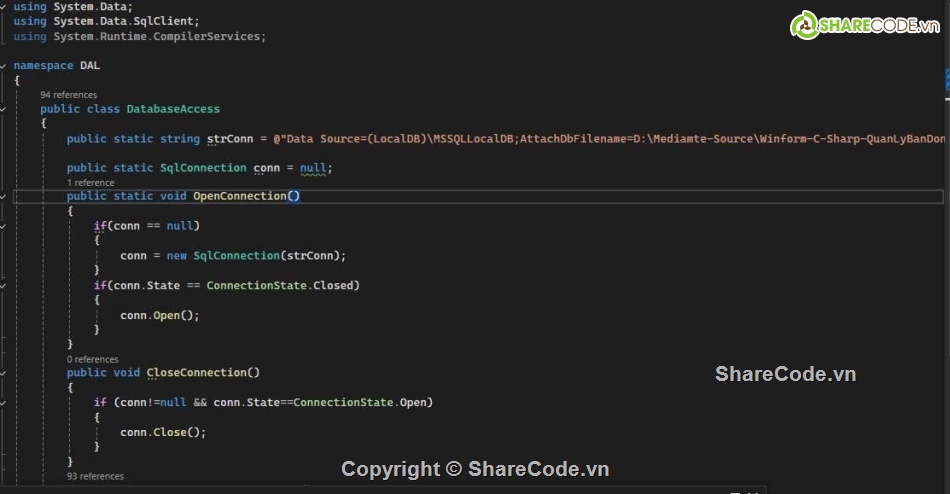Click the underlined null in conn declaration
950x494 pixels.
(313, 168)
